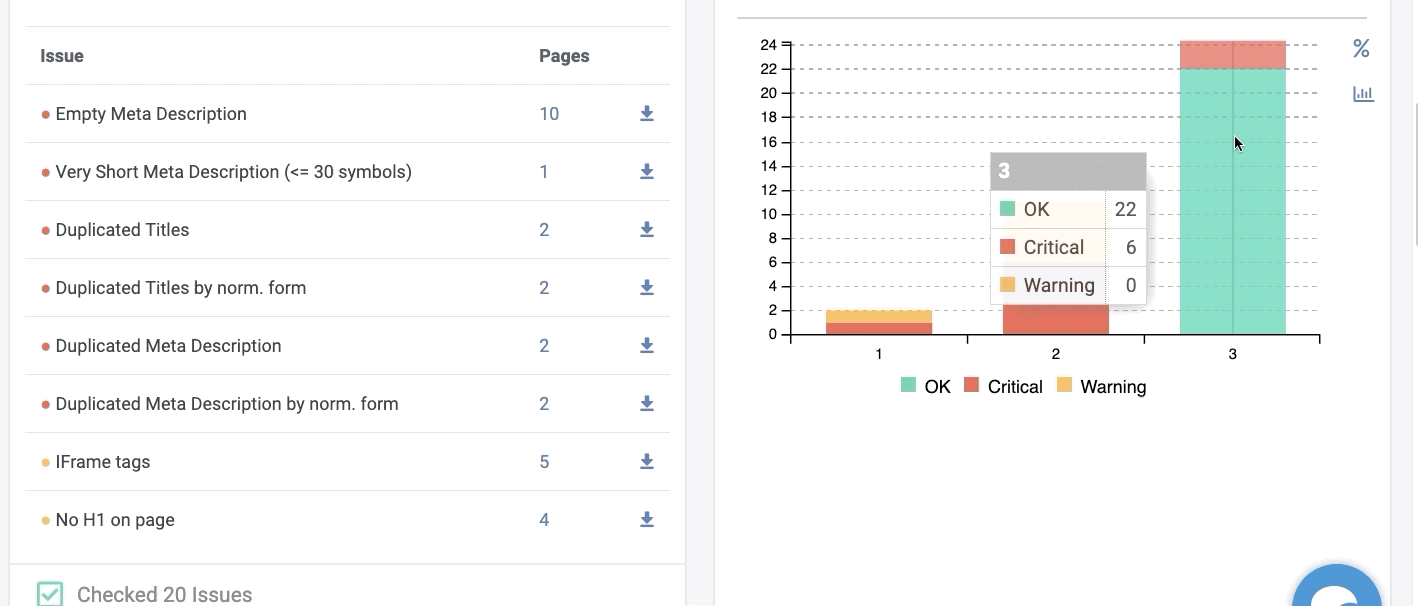This screenshot has height=606, width=1418.
Task: Click the x-axis label 3 under the chart
Action: [x=1232, y=354]
